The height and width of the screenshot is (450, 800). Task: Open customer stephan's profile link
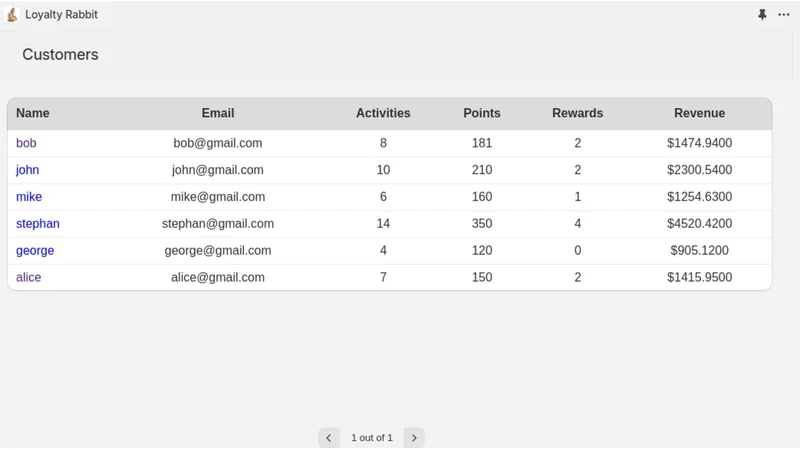38,224
